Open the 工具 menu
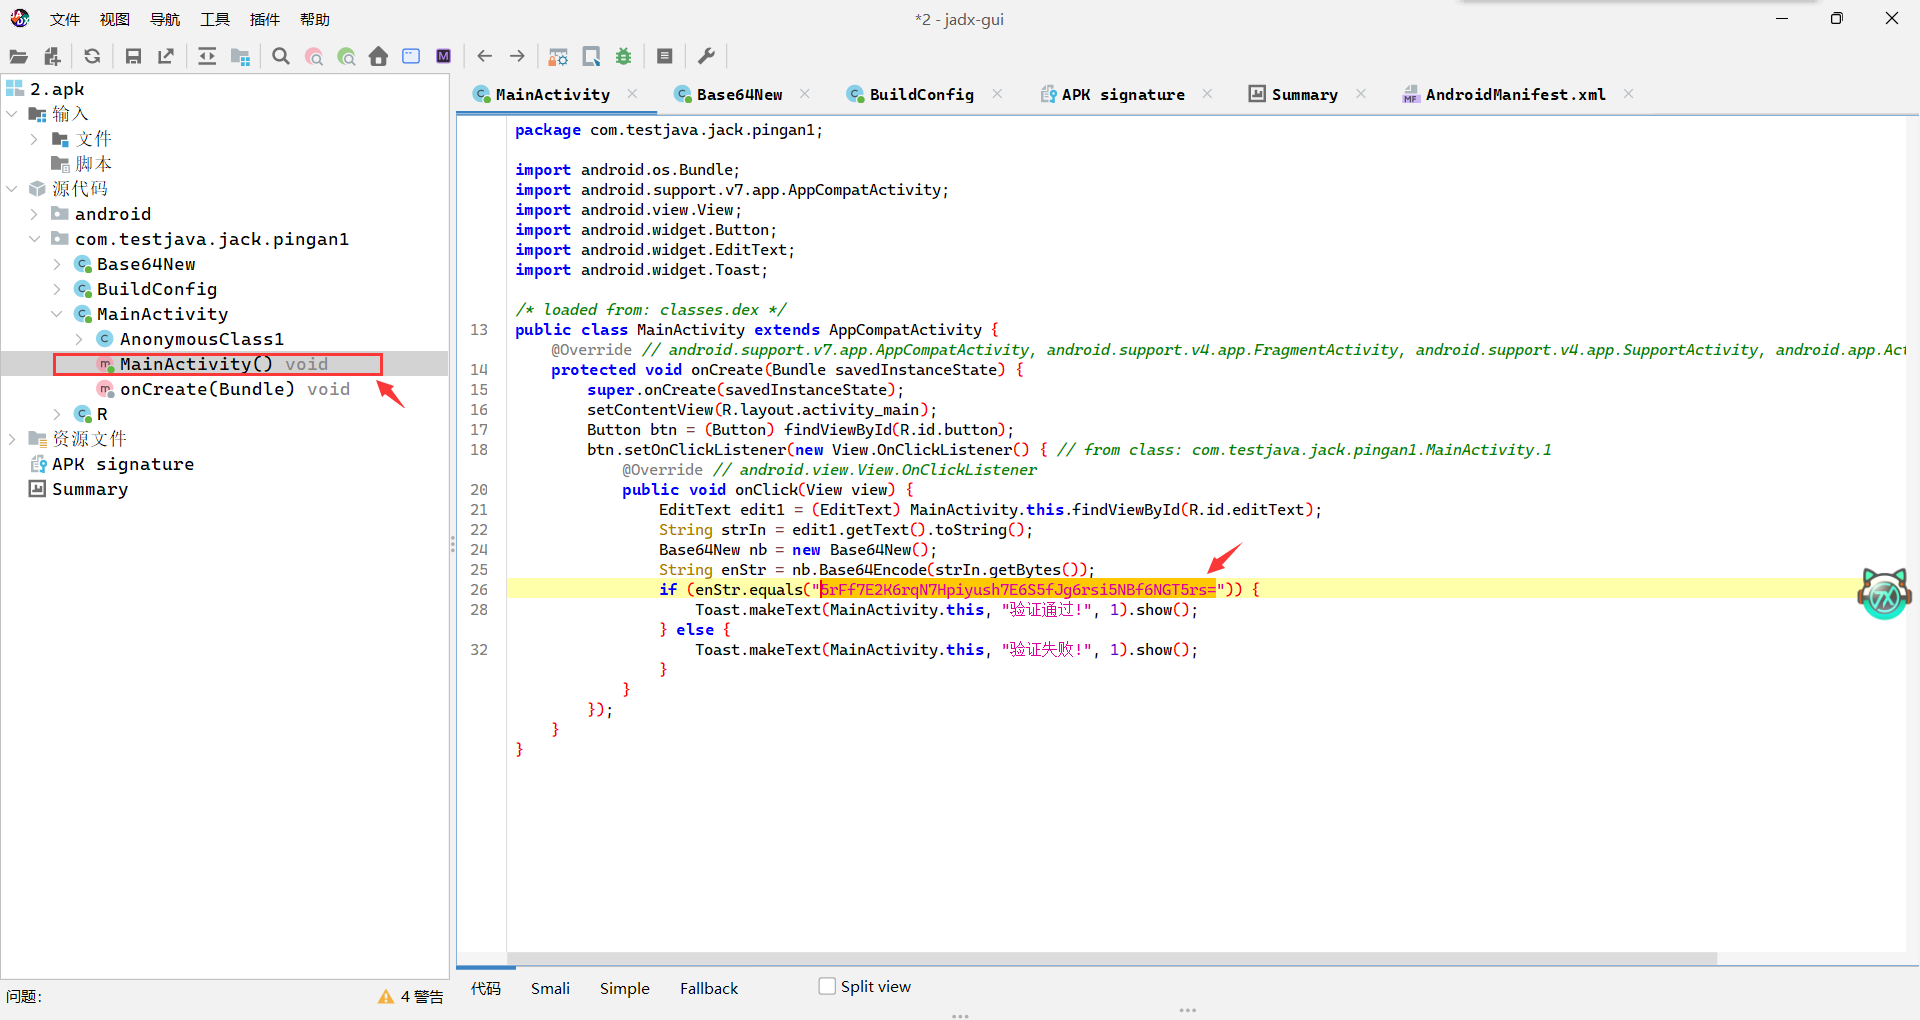1920x1020 pixels. point(214,19)
